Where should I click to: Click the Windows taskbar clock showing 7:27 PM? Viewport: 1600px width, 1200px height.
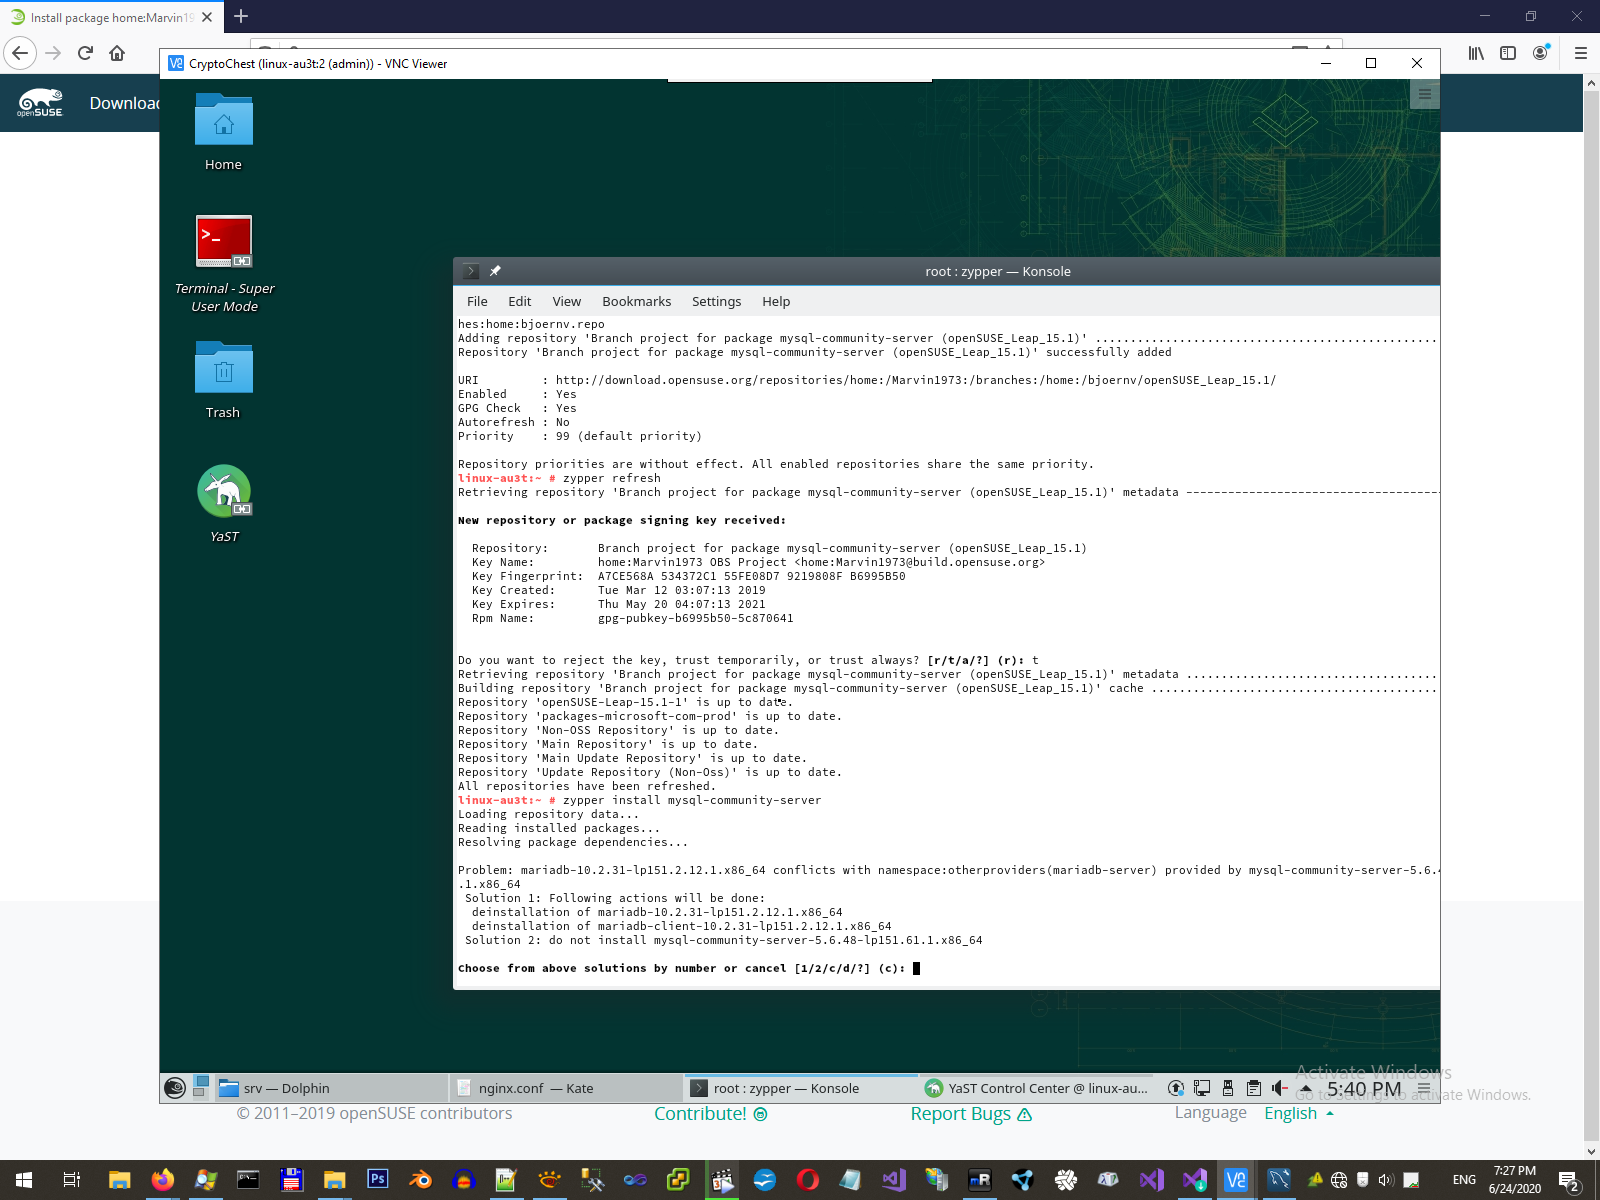1514,1180
